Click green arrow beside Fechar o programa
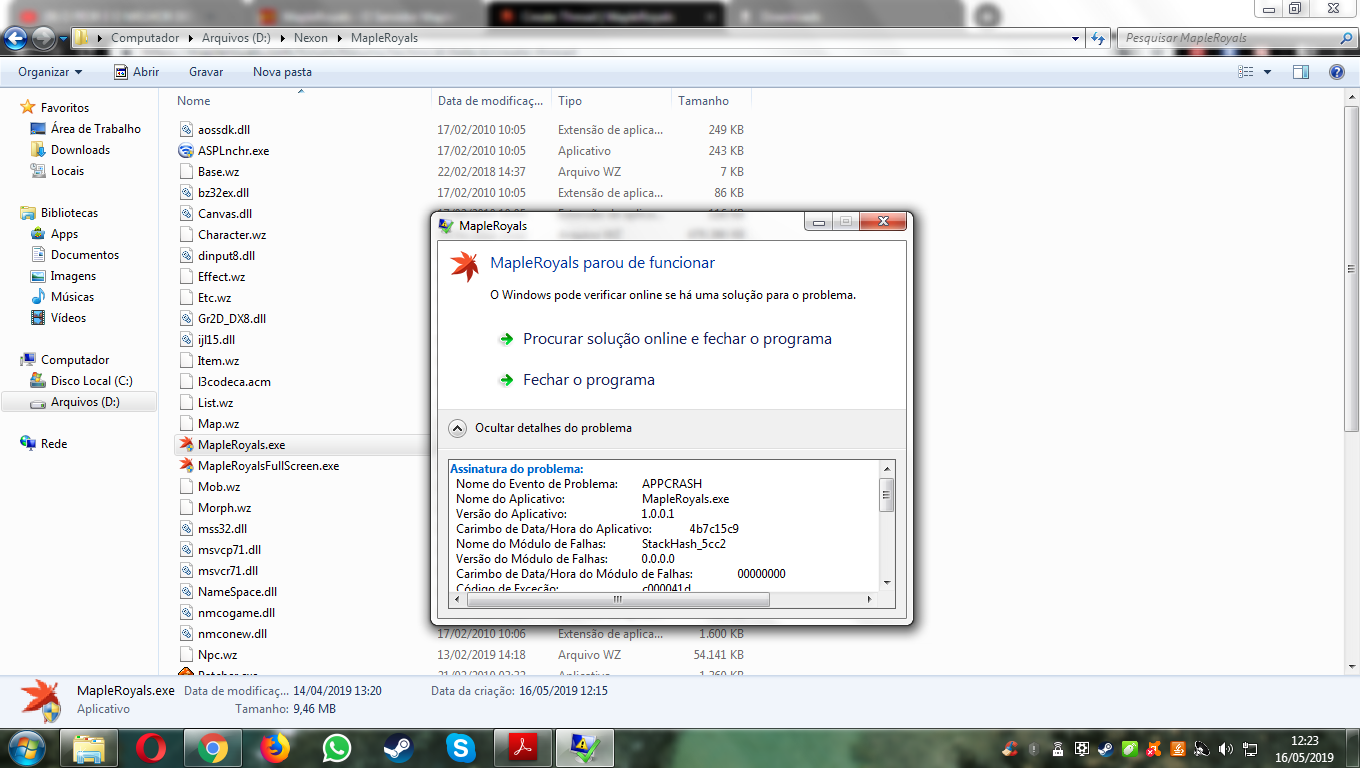Screen dimensions: 1360x768 click(x=506, y=380)
